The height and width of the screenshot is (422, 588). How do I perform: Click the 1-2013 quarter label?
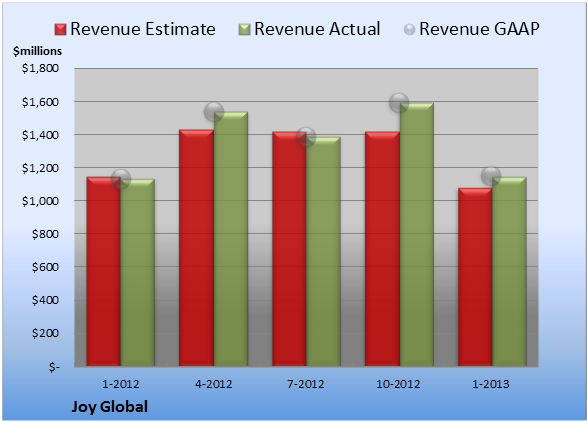click(x=491, y=384)
